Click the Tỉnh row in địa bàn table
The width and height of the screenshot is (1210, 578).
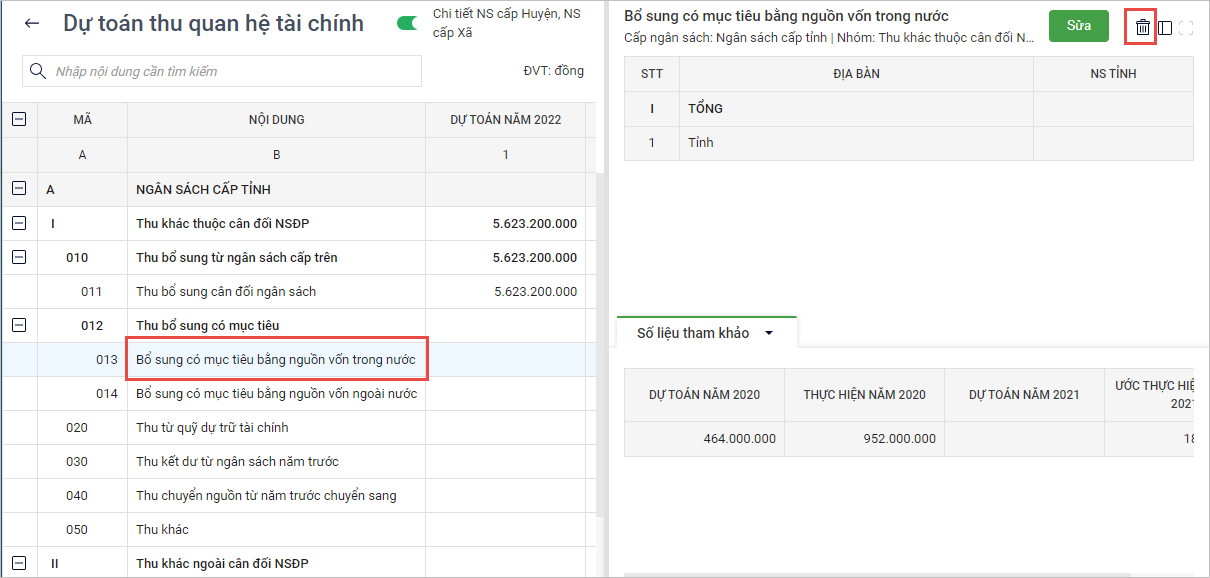[701, 143]
